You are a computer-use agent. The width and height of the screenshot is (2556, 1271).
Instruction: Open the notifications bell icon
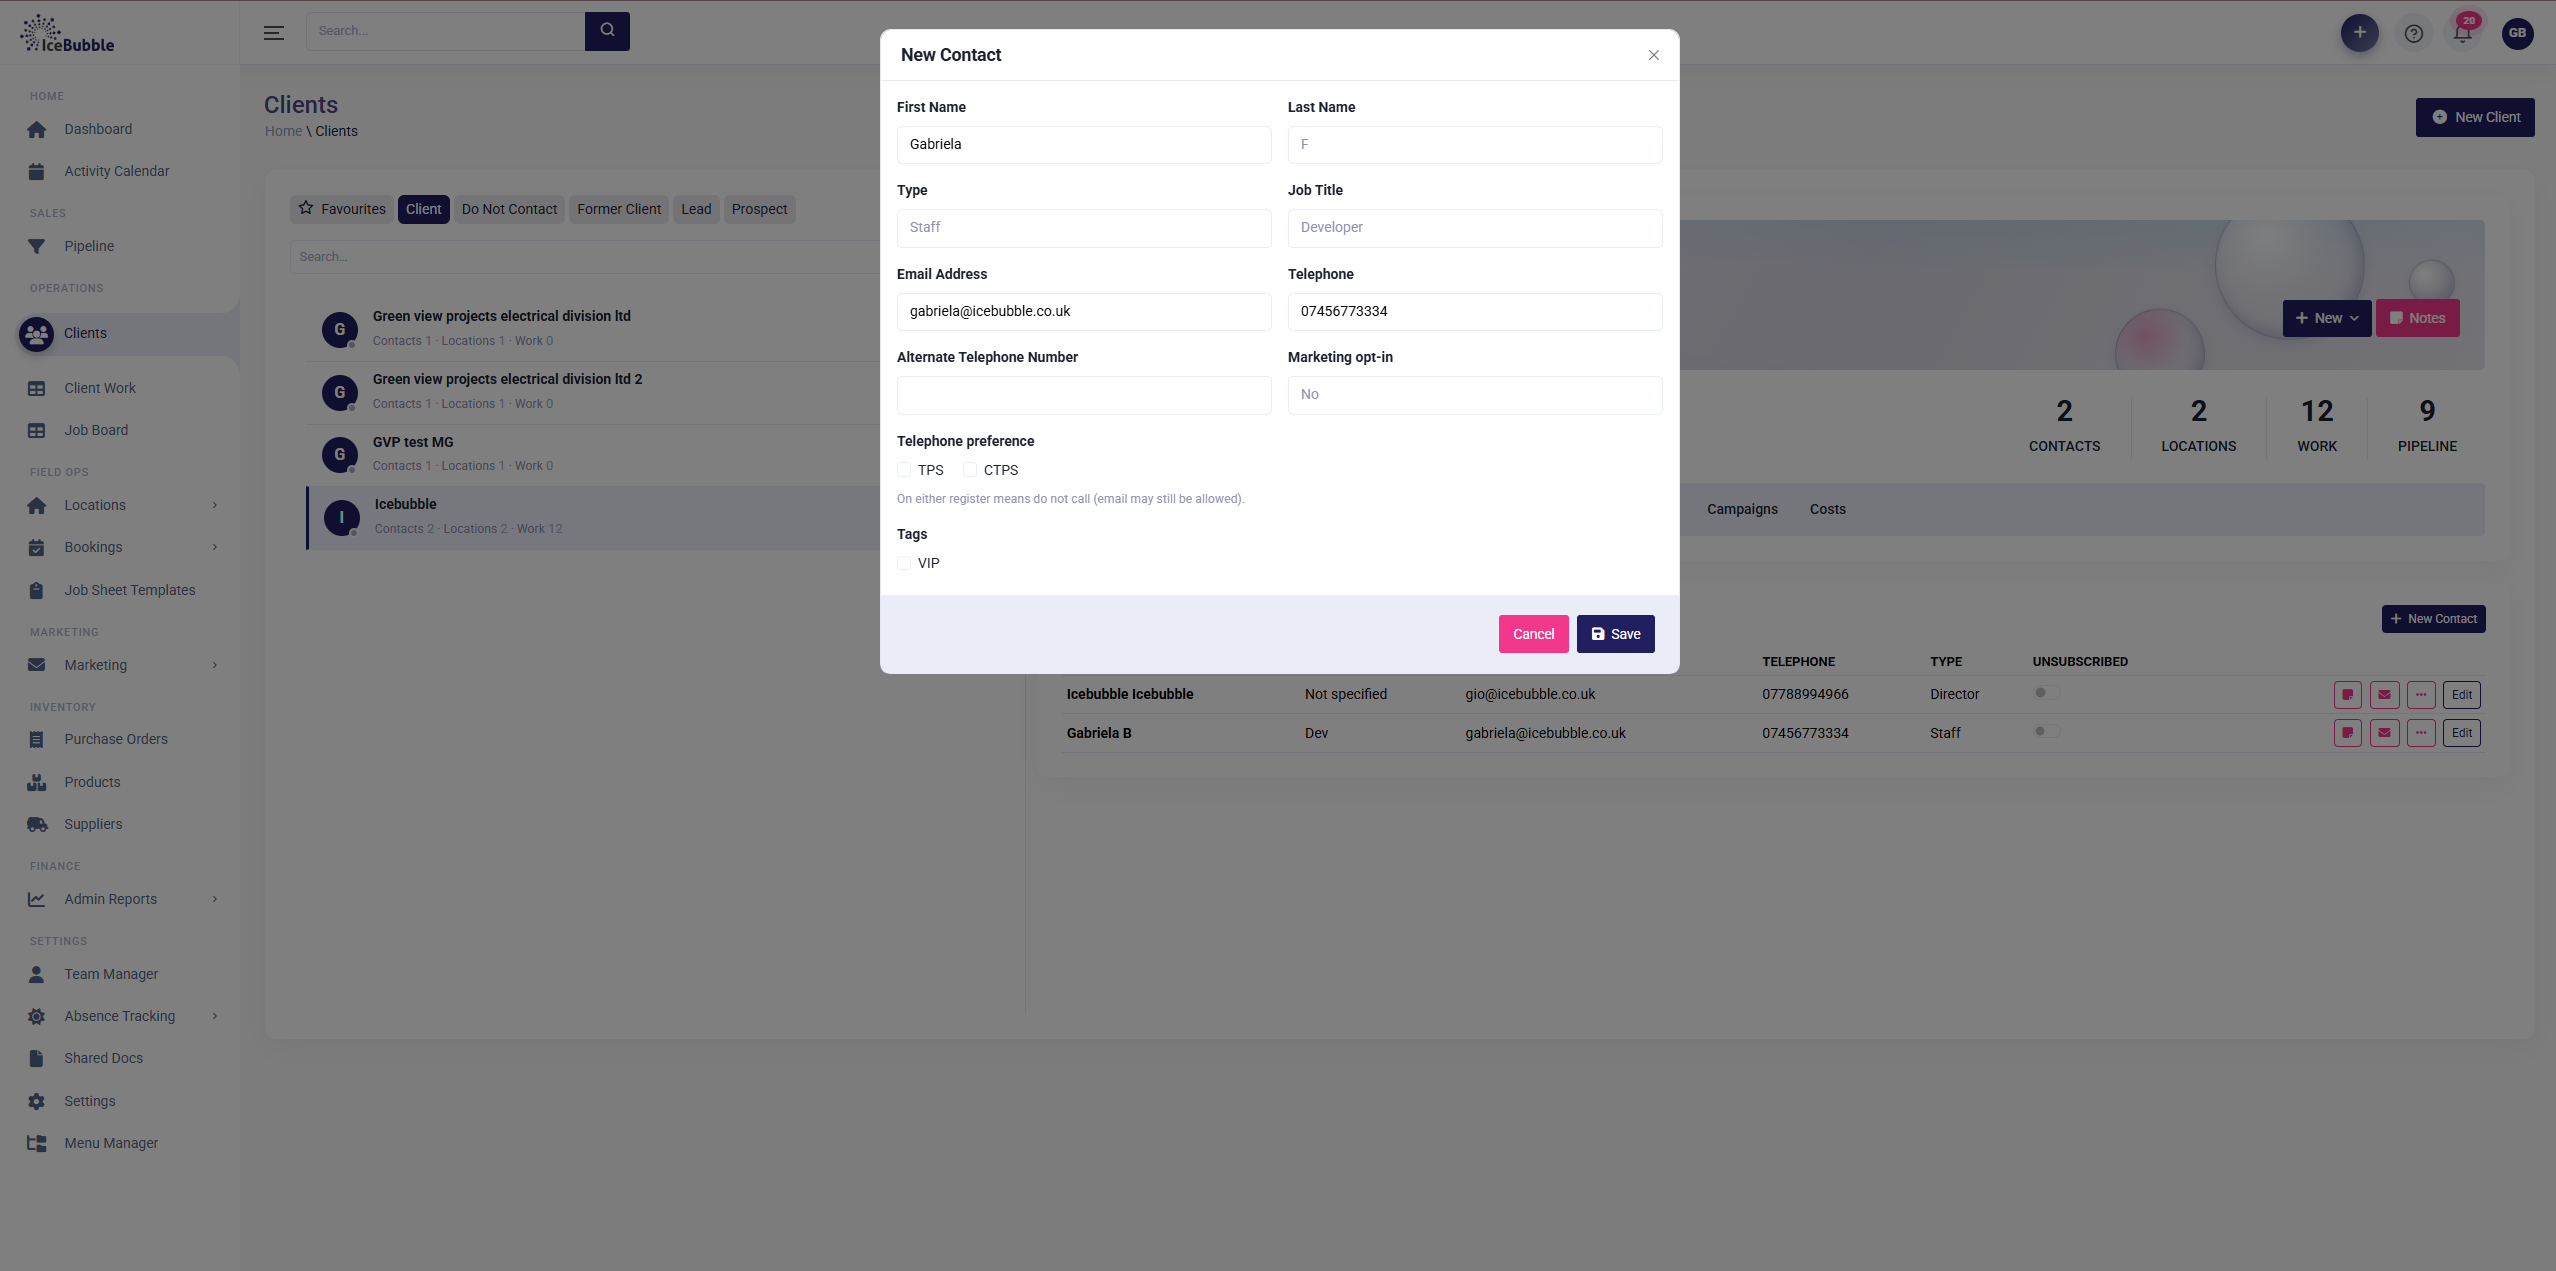point(2463,34)
